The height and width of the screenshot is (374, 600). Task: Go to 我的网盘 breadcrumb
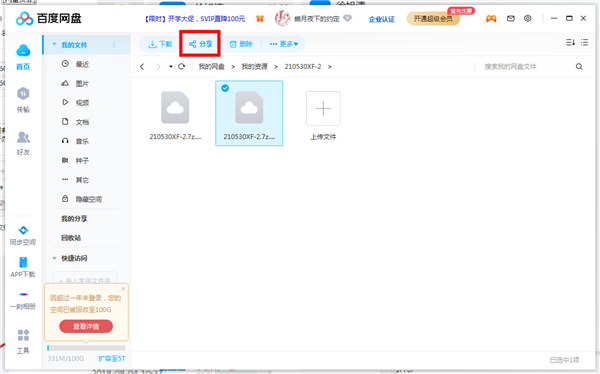coord(212,67)
